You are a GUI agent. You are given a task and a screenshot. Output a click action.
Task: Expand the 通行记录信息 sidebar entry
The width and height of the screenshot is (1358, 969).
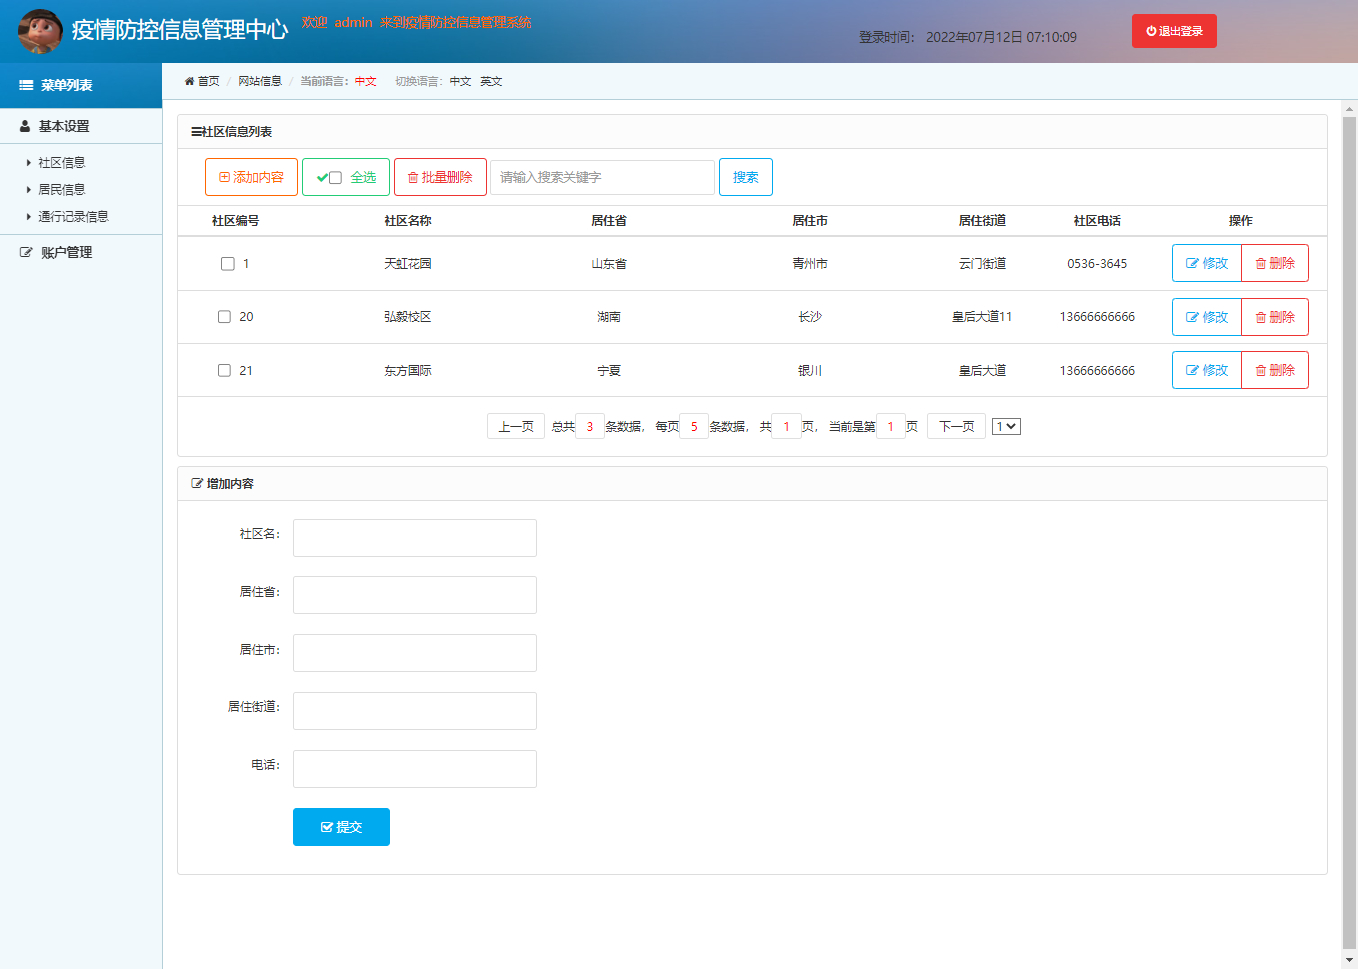[71, 216]
